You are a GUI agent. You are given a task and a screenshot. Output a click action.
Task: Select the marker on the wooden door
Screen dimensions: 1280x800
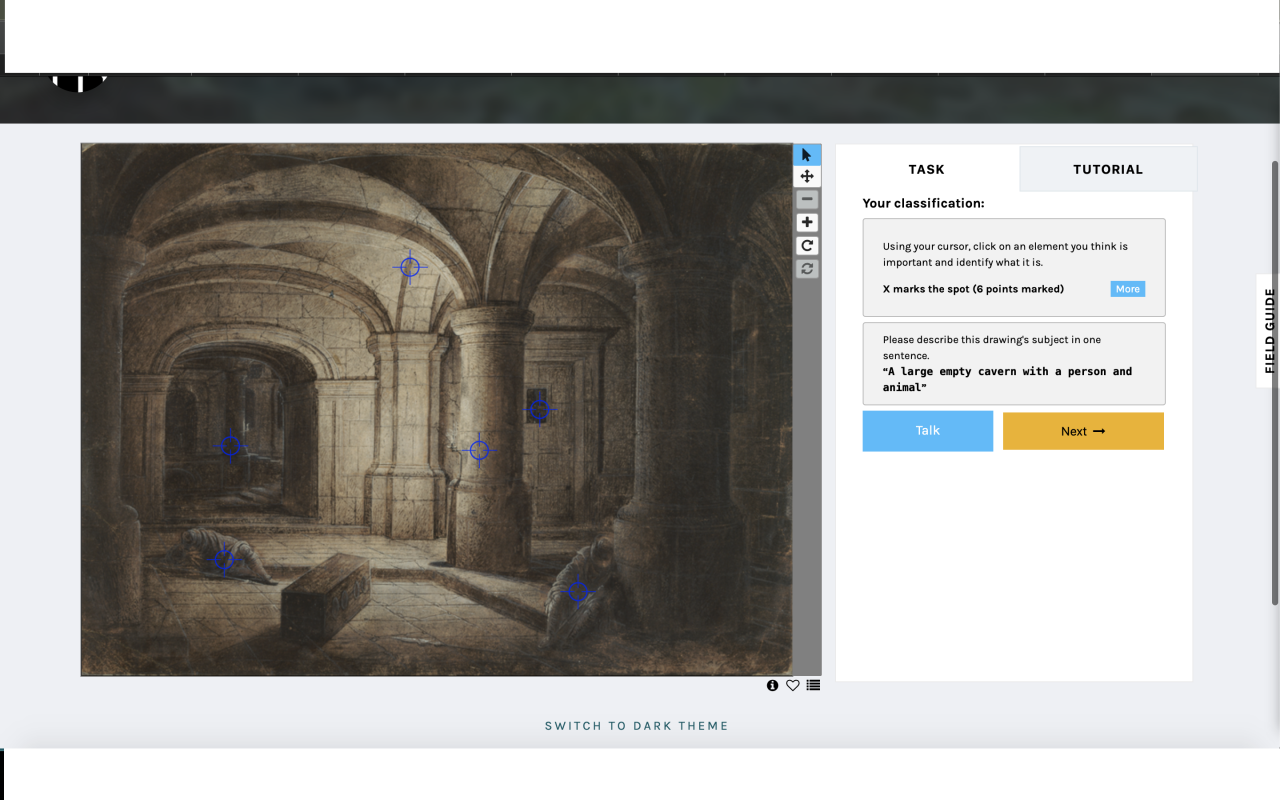[x=539, y=410]
